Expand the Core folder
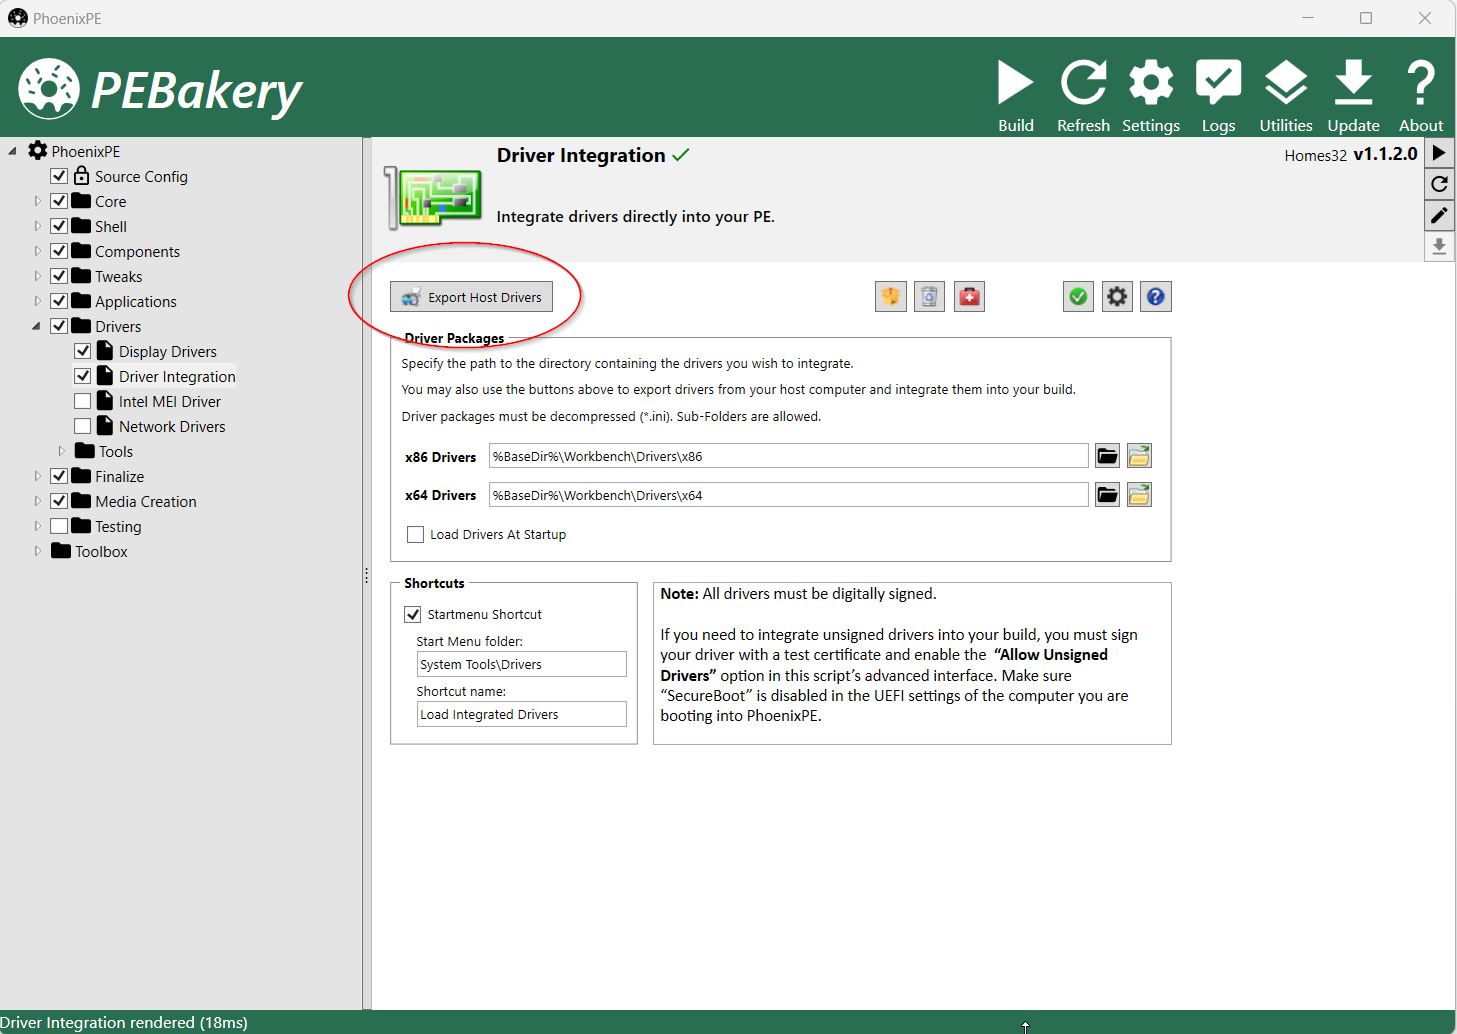Screen dimensions: 1457x1034 (38, 201)
